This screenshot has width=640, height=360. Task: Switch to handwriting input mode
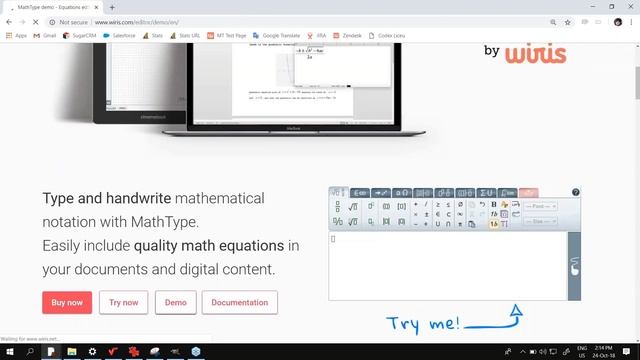click(574, 266)
